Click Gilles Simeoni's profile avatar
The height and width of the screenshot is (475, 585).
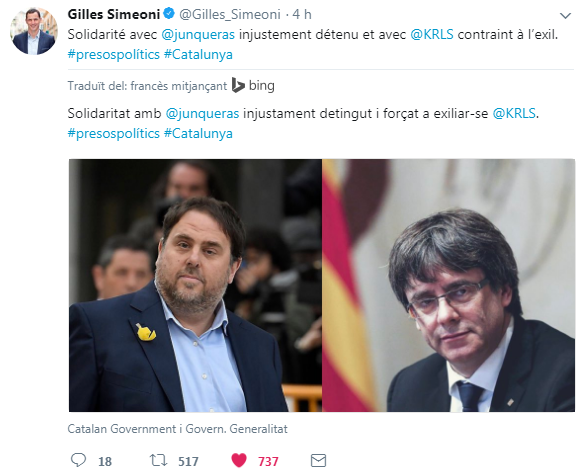[x=34, y=31]
